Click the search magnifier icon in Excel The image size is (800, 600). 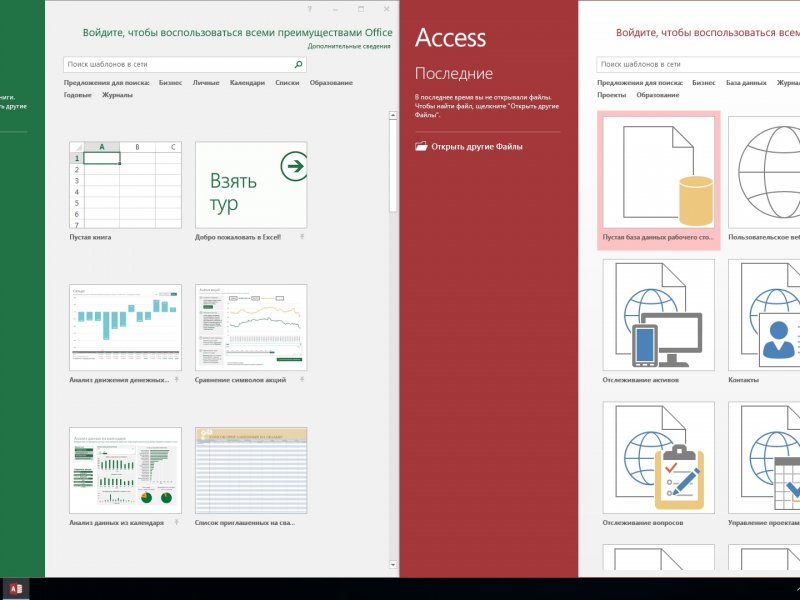click(x=298, y=64)
